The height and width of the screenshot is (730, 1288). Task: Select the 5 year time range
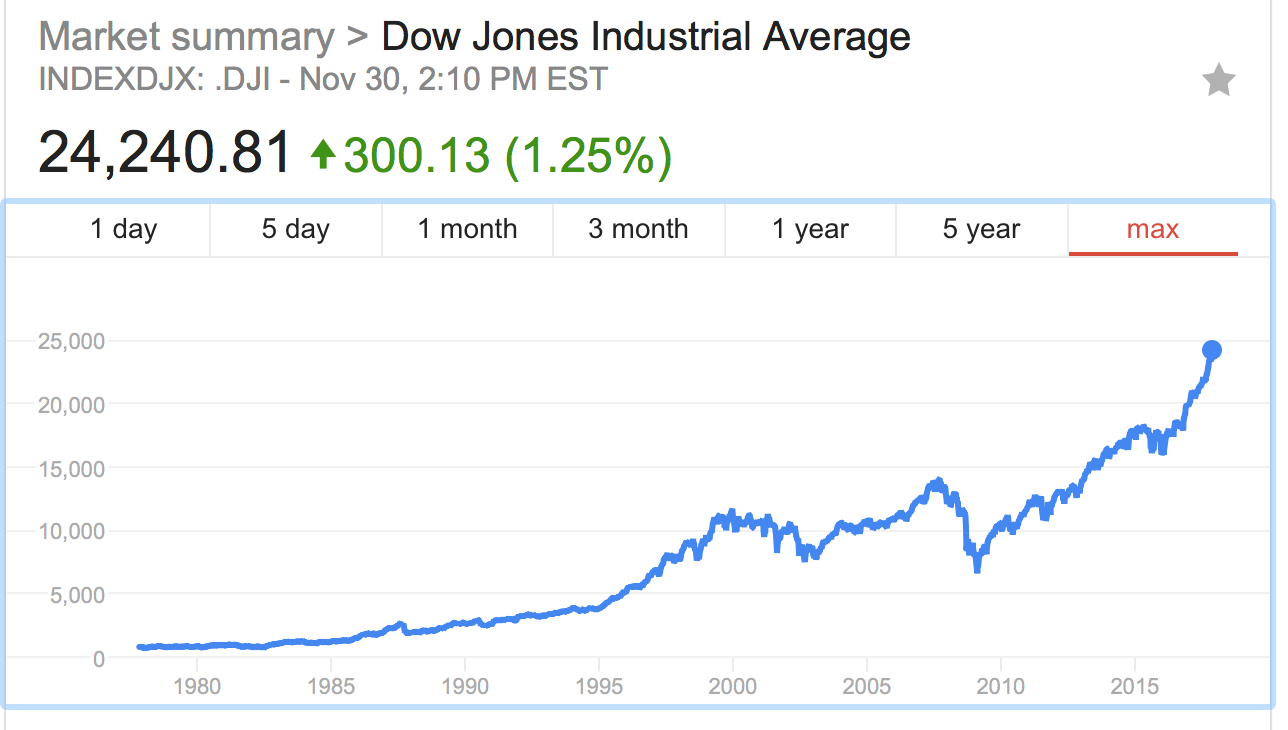pyautogui.click(x=981, y=229)
